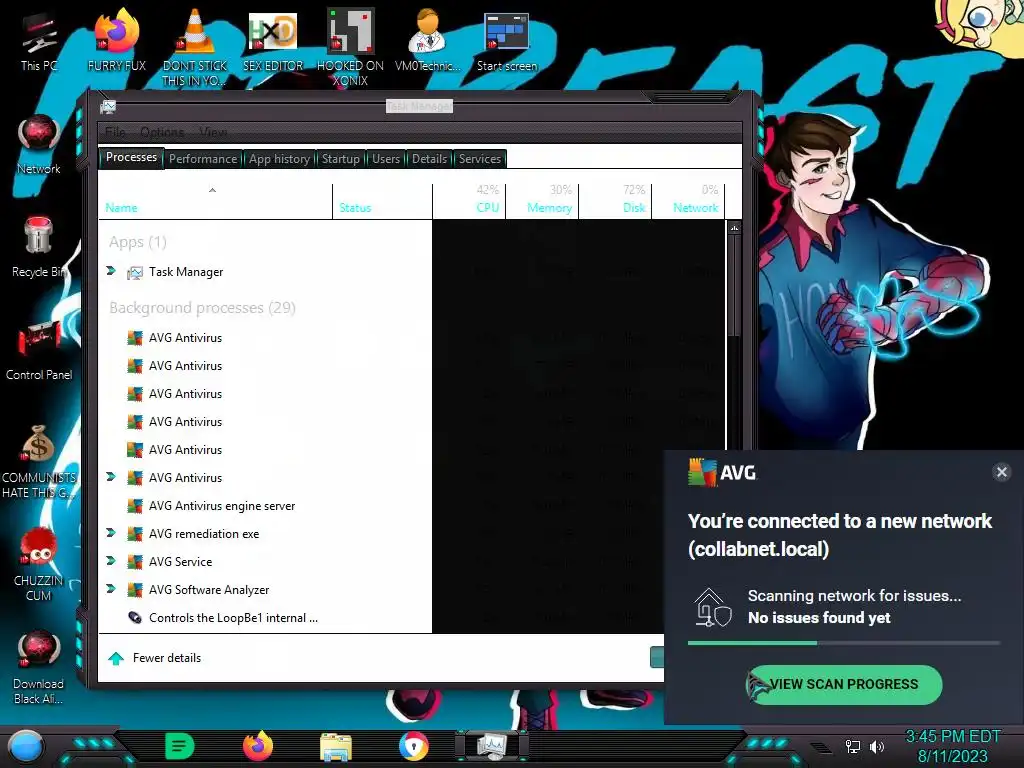The image size is (1024, 768).
Task: Open the View menu in Task Manager
Action: click(x=214, y=132)
